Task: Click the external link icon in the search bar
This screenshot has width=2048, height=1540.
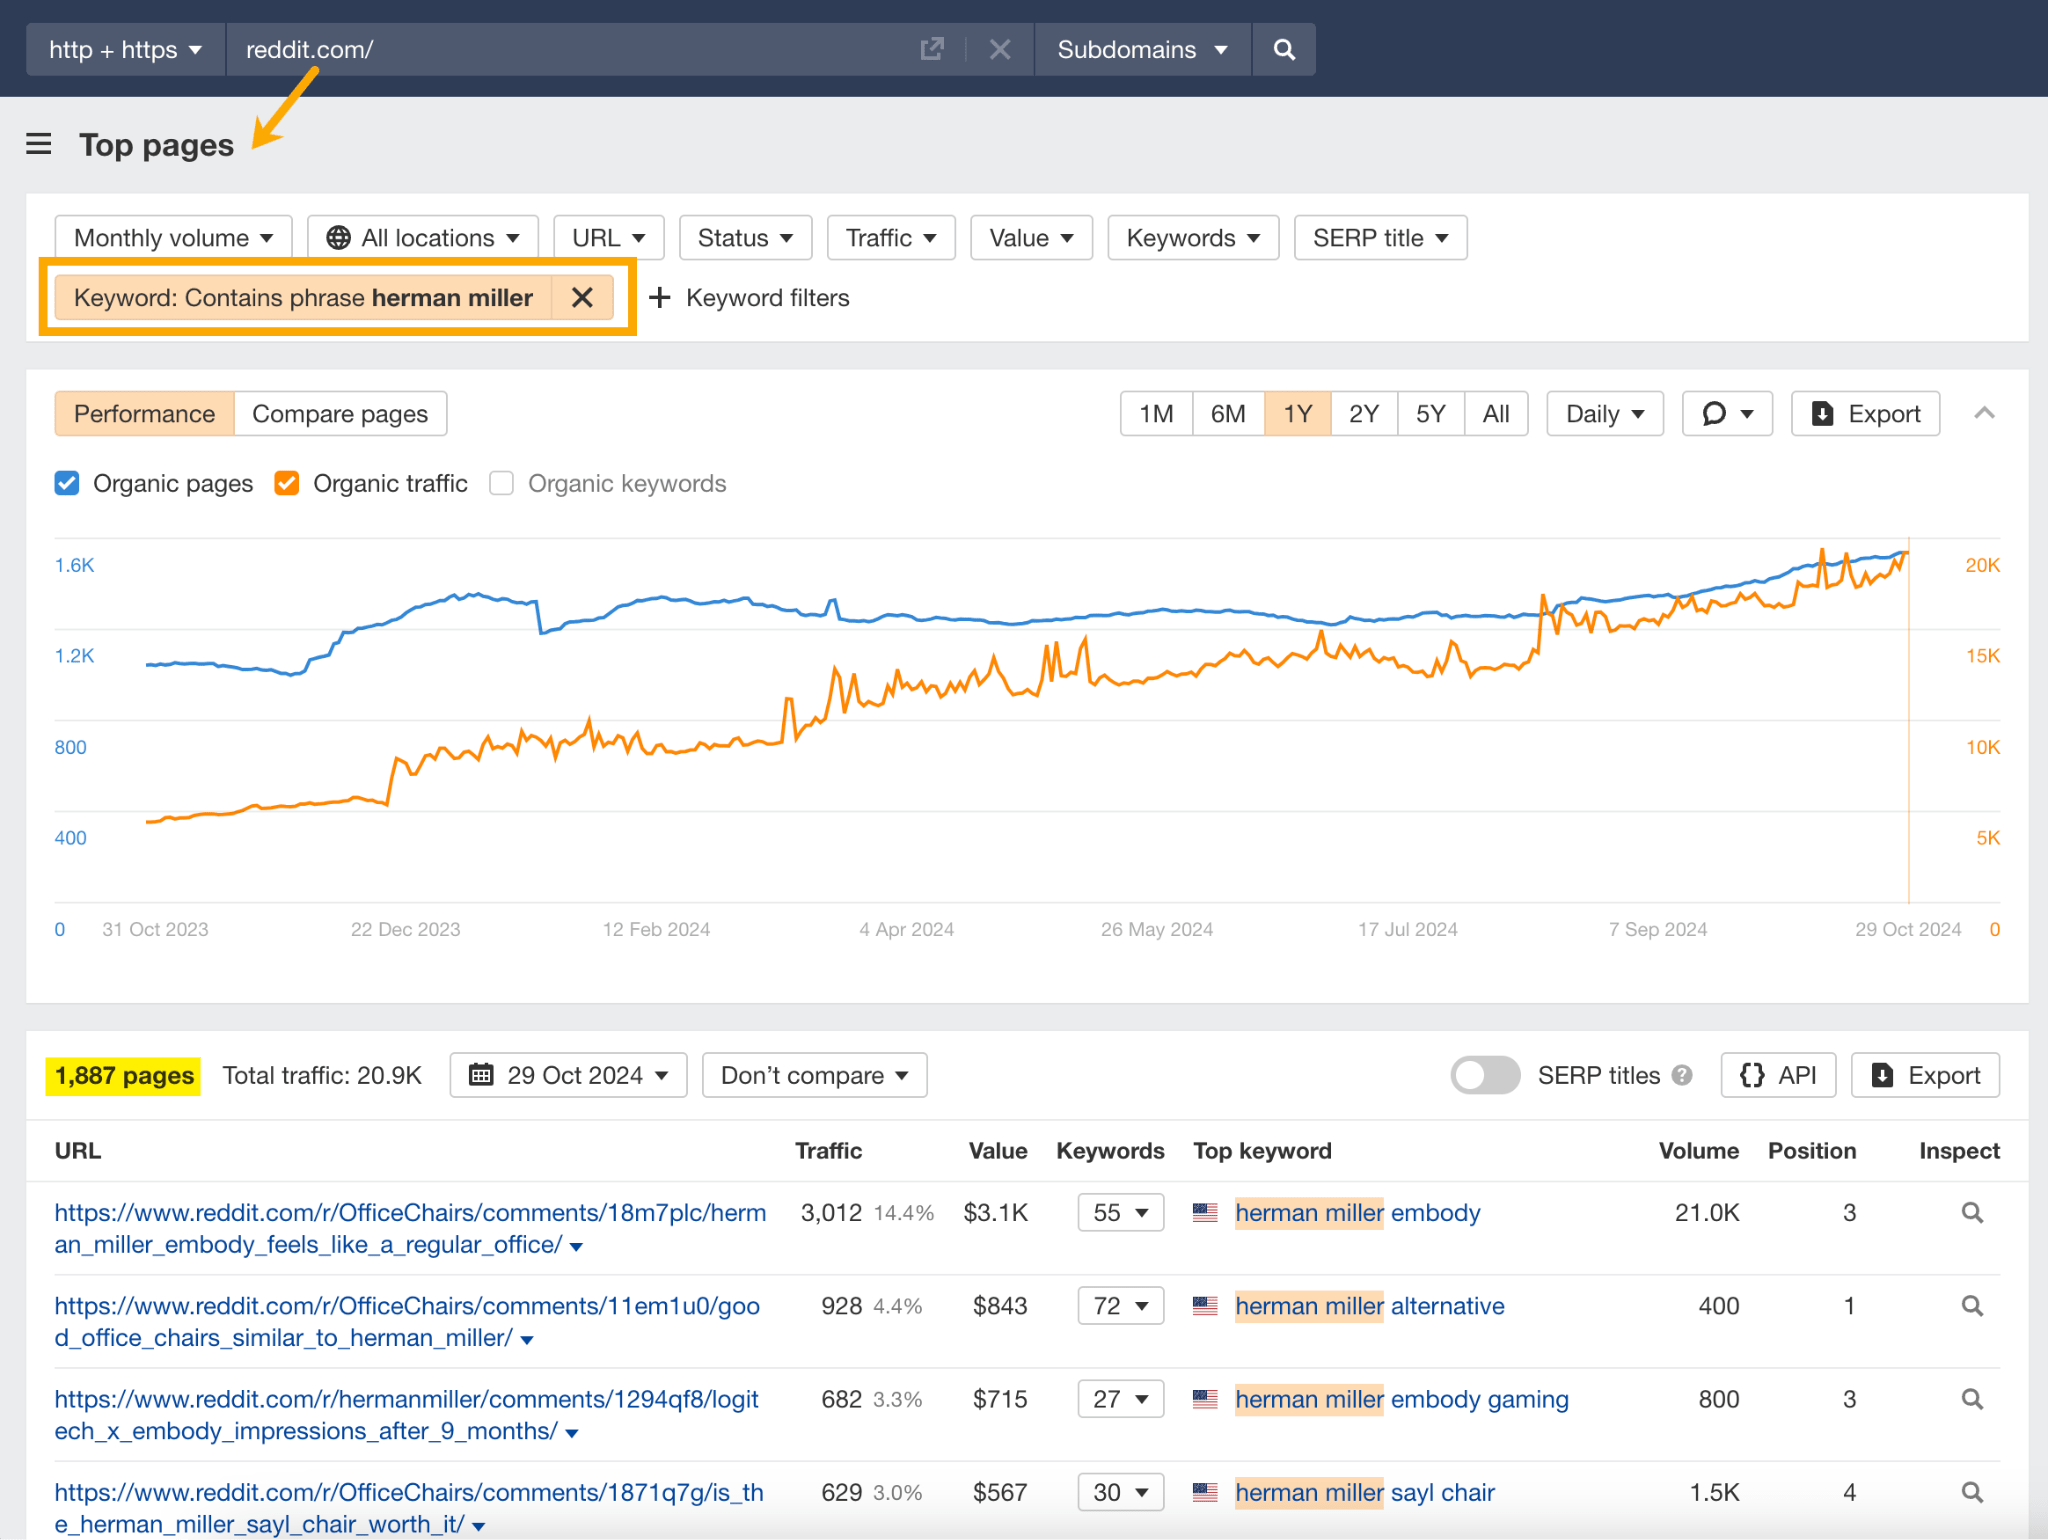Action: pos(931,48)
